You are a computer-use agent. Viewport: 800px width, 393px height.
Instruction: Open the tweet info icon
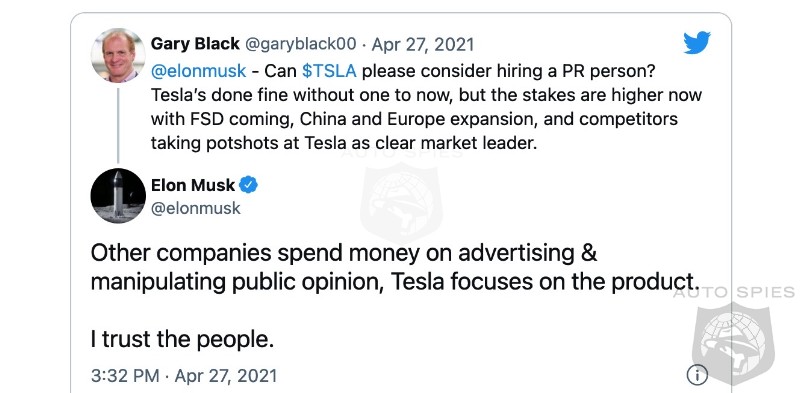tap(697, 375)
